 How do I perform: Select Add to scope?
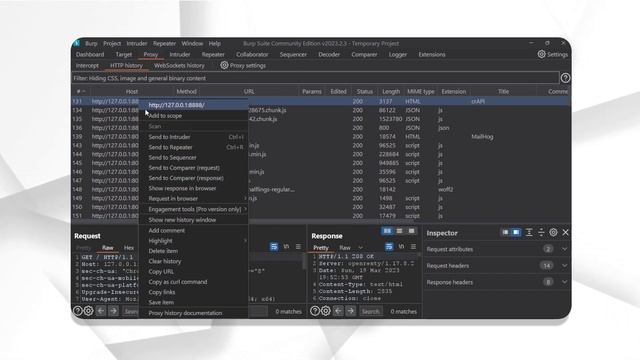pyautogui.click(x=194, y=116)
